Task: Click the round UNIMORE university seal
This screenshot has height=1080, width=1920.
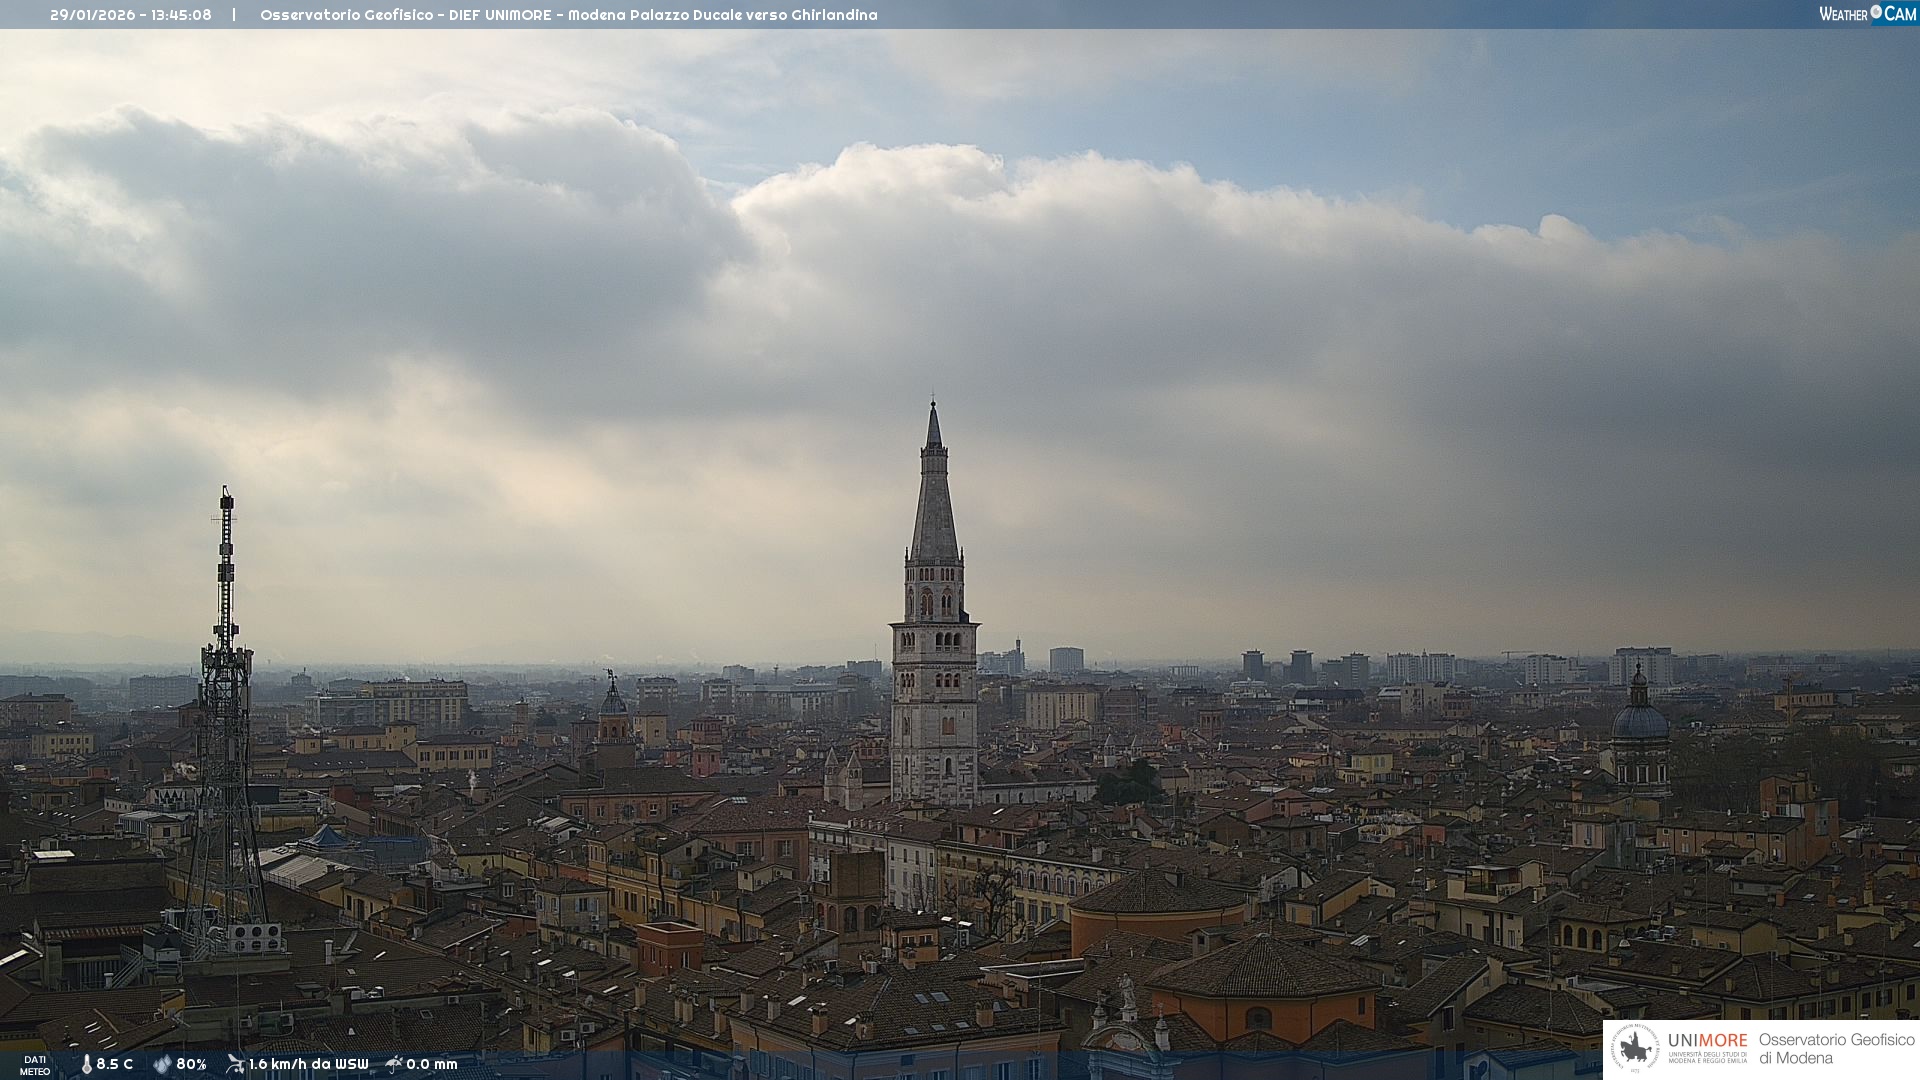Action: 1635,1049
